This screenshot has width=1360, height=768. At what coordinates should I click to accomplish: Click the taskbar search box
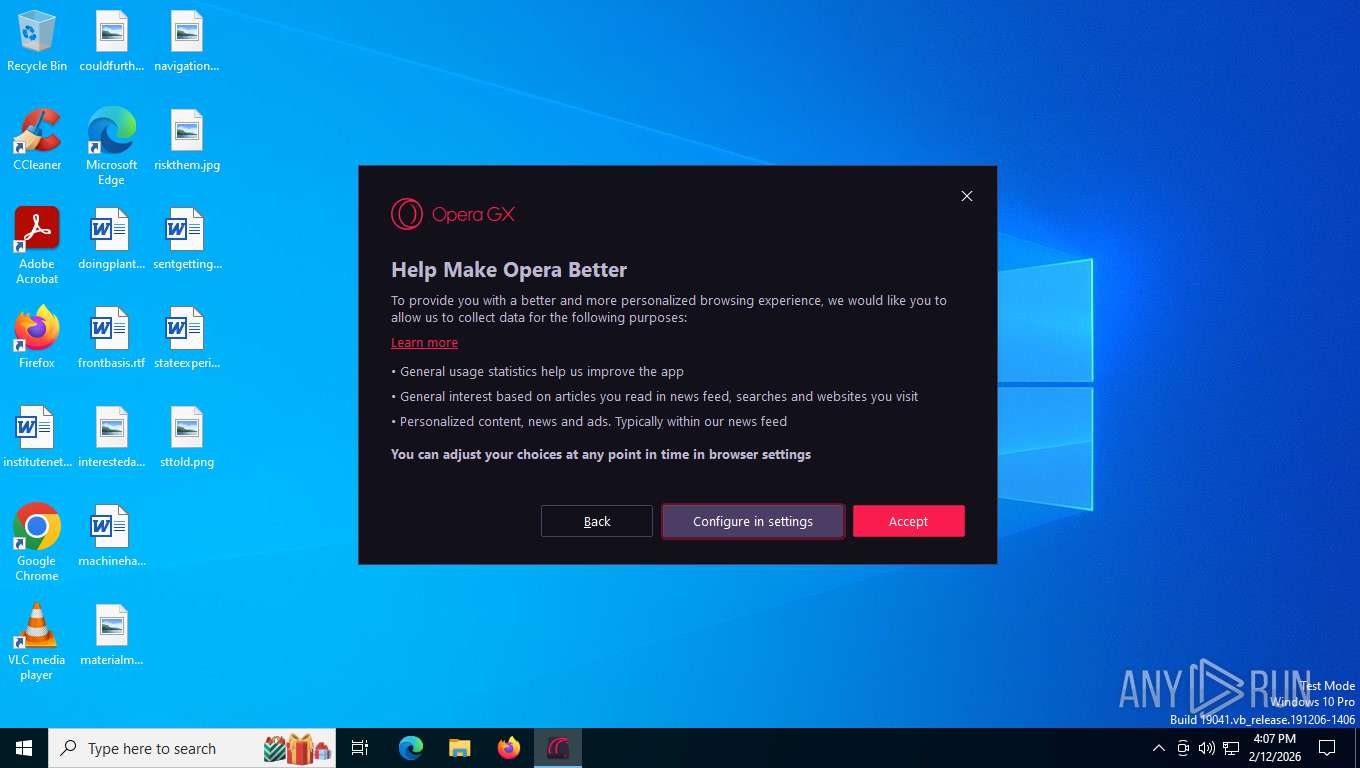(x=192, y=748)
